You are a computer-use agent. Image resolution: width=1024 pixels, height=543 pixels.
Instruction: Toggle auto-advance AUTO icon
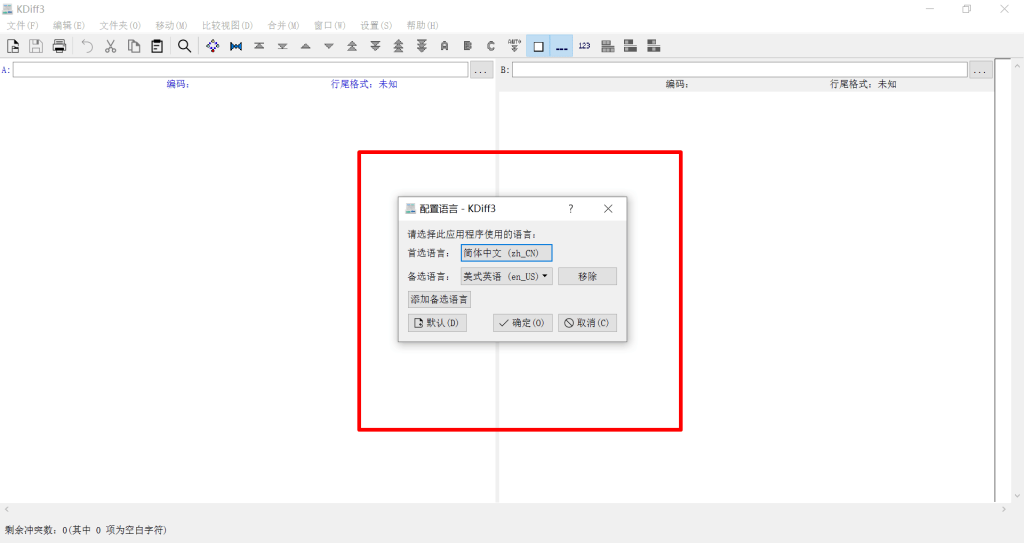[514, 46]
